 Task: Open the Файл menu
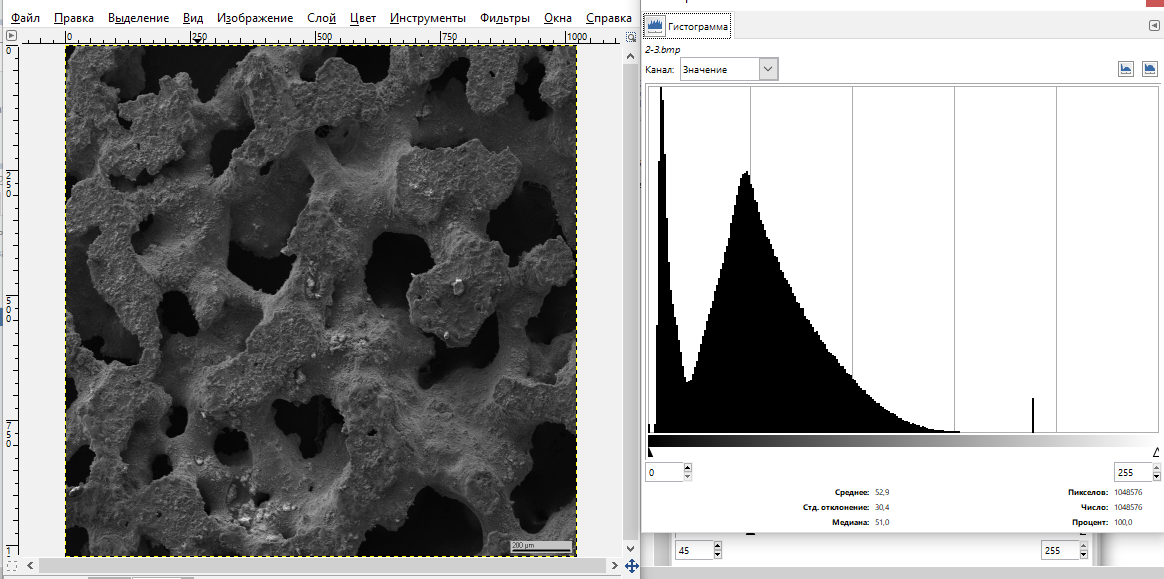25,18
